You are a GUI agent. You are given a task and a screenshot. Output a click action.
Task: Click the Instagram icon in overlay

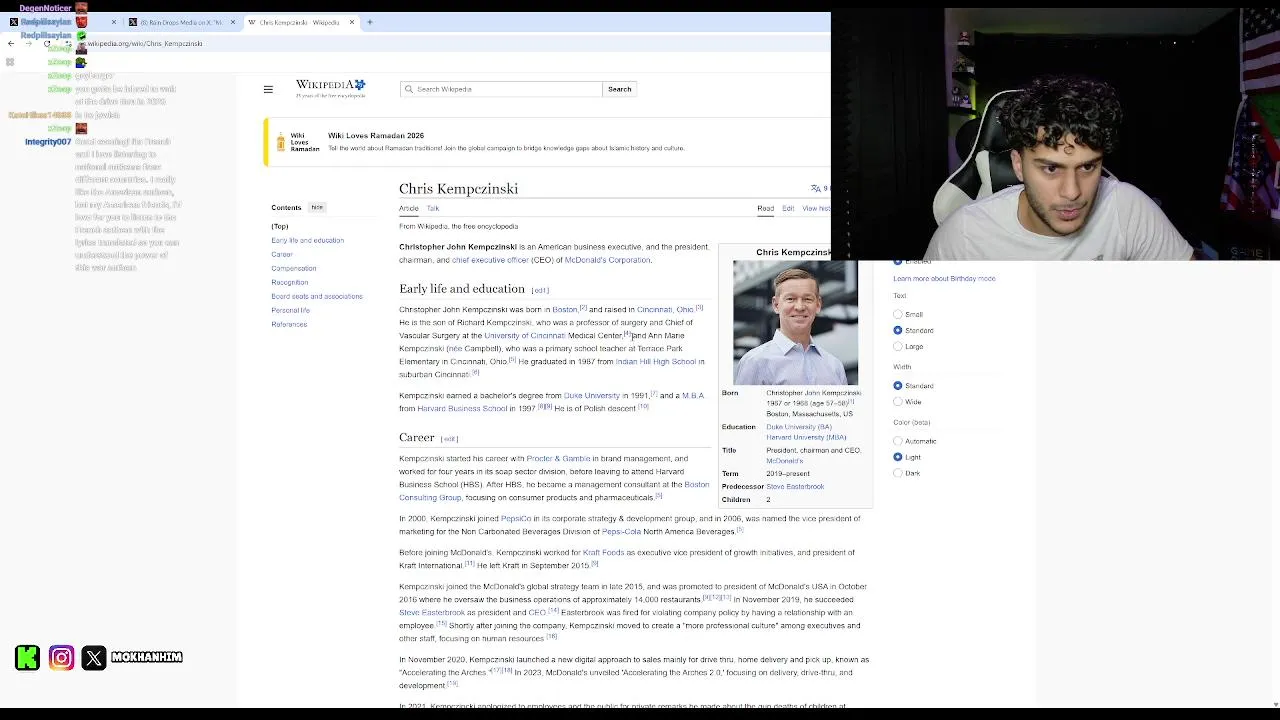pos(61,657)
